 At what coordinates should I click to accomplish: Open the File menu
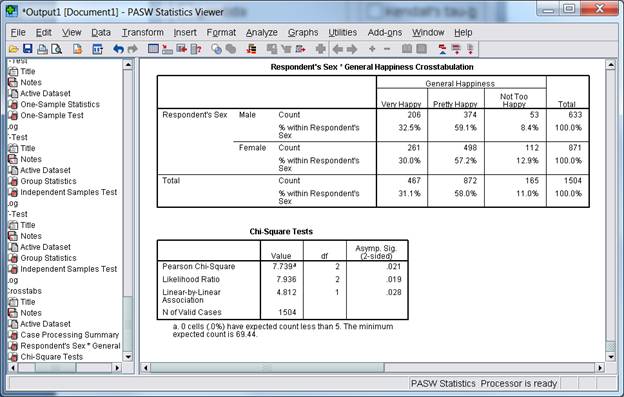(18, 33)
